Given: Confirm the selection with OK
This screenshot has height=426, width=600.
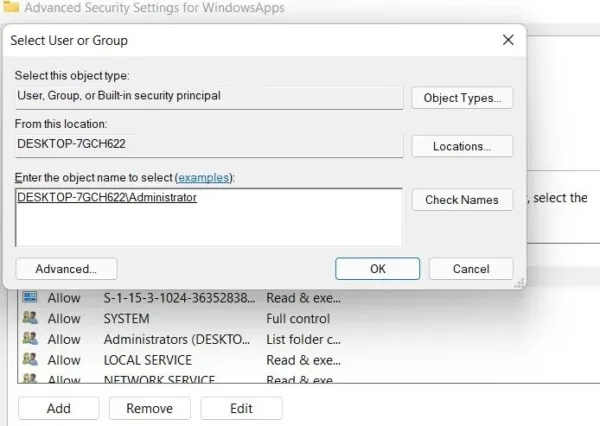Looking at the screenshot, I should (377, 269).
